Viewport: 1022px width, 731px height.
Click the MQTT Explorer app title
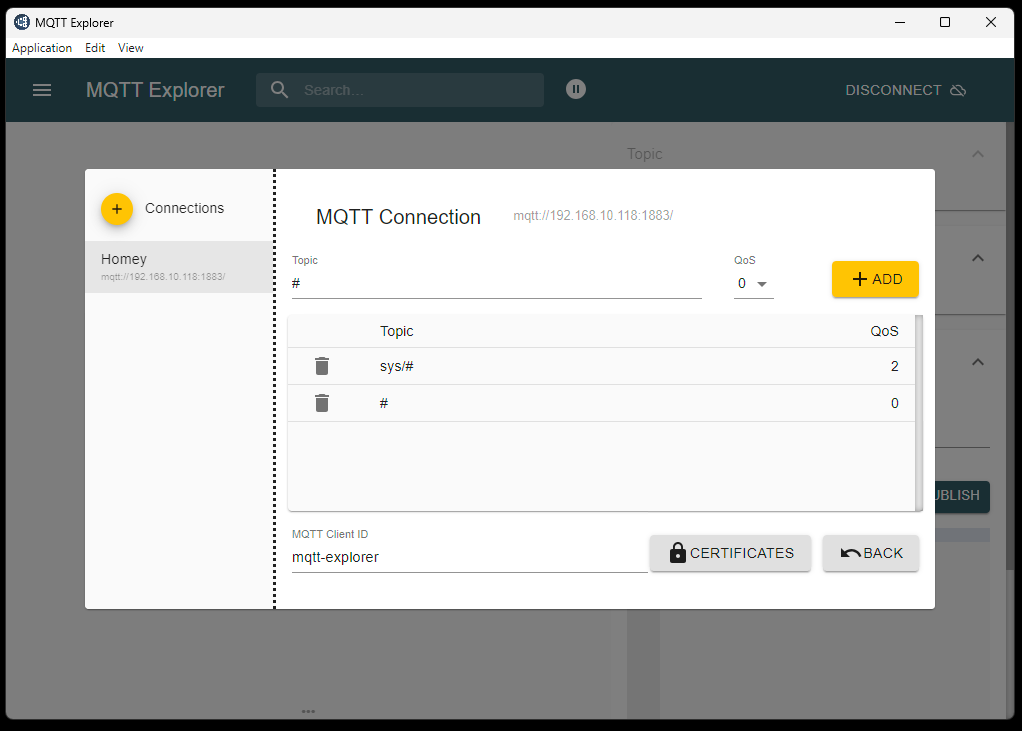pos(155,90)
